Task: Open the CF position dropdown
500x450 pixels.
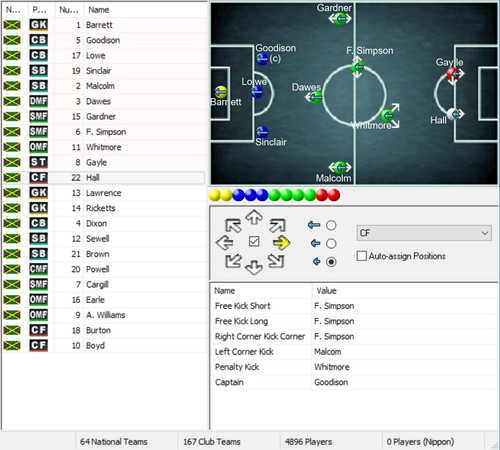Action: click(424, 233)
